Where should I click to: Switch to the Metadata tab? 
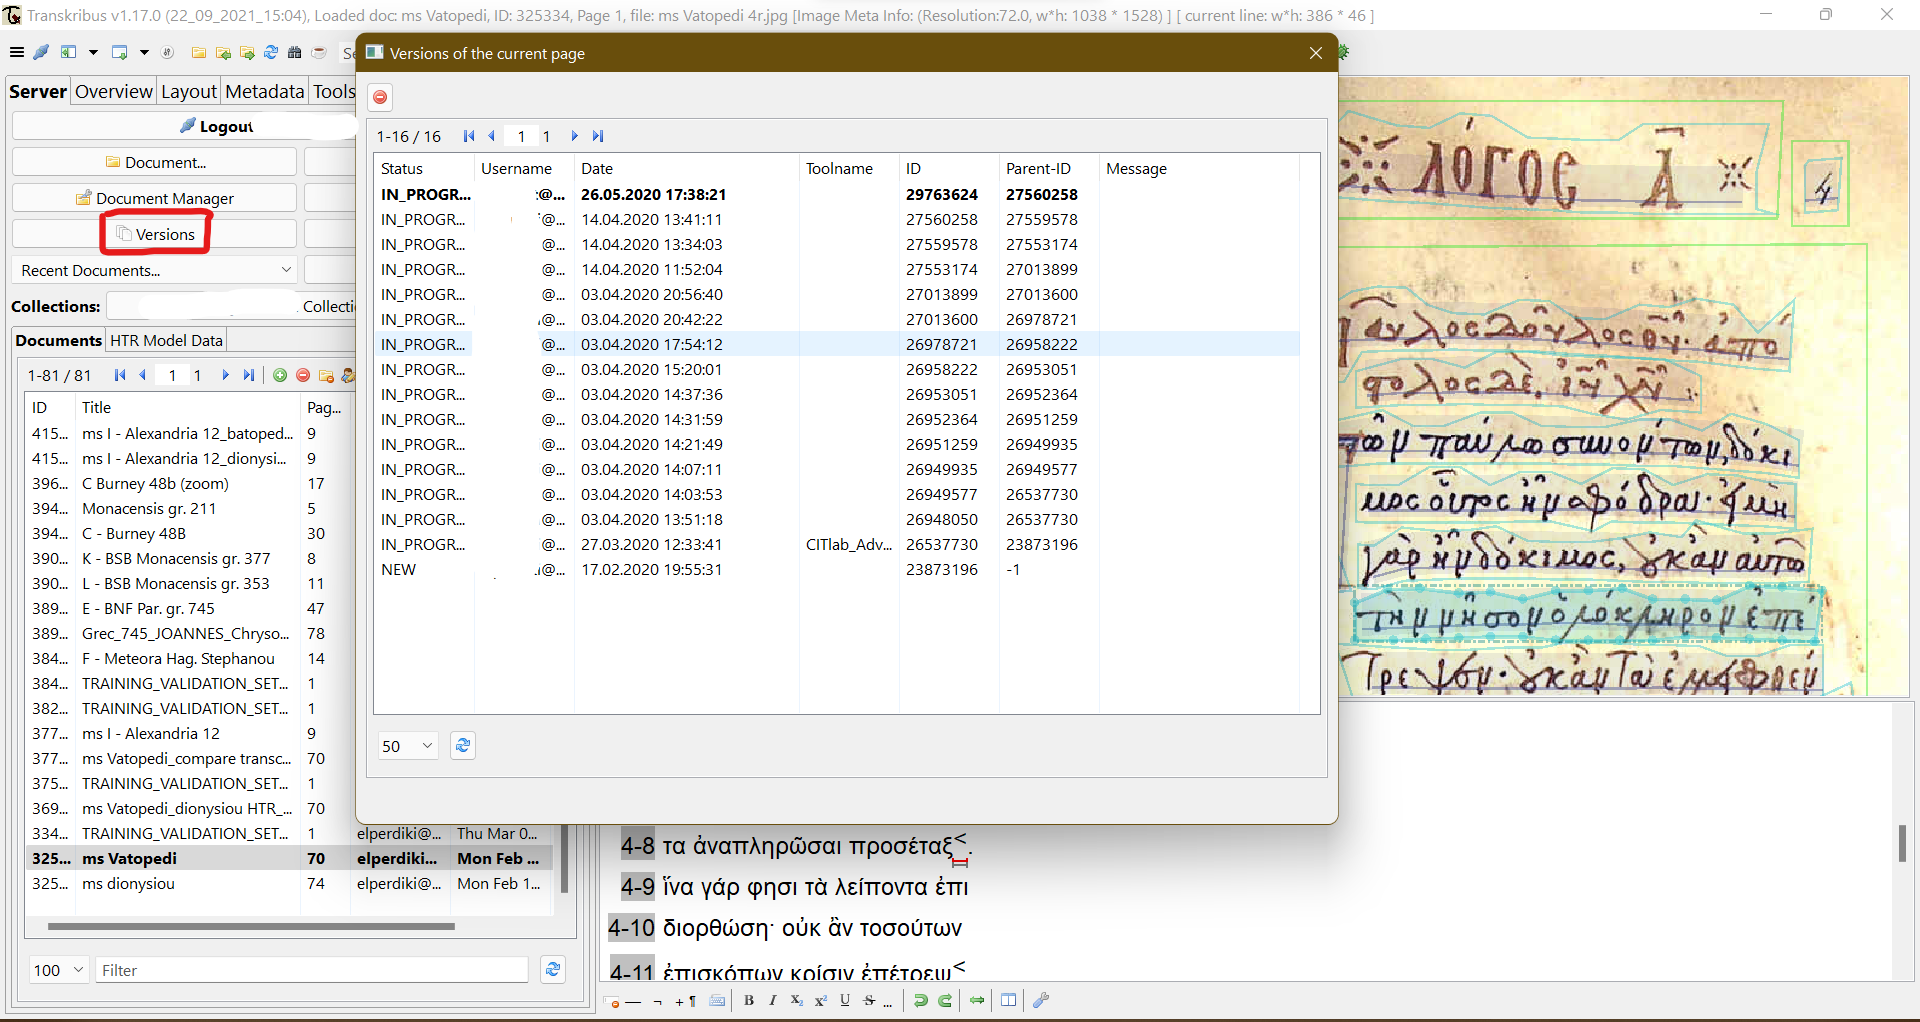click(264, 91)
